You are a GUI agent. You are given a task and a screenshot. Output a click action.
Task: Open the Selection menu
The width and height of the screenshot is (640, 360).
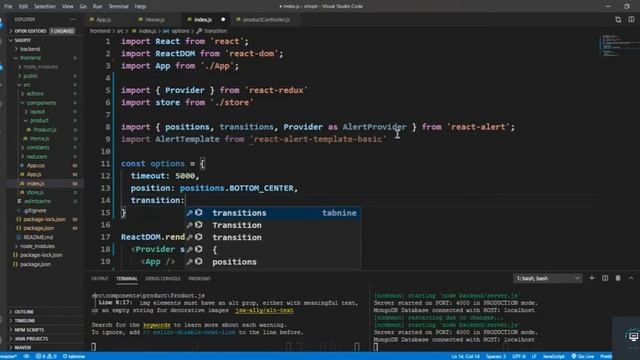point(44,7)
